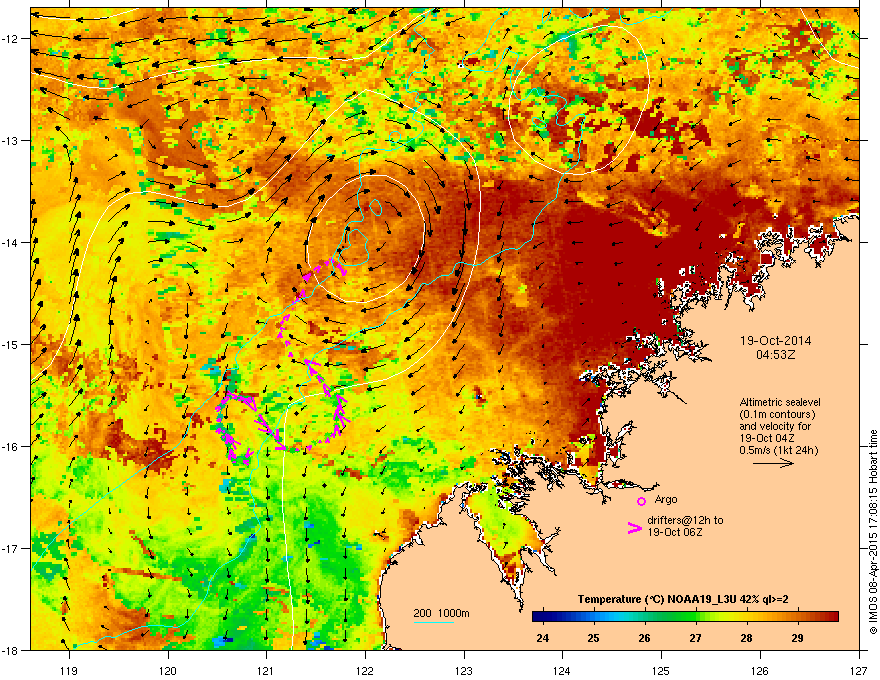Click the latitude axis label -17
The height and width of the screenshot is (680, 880).
pos(10,548)
